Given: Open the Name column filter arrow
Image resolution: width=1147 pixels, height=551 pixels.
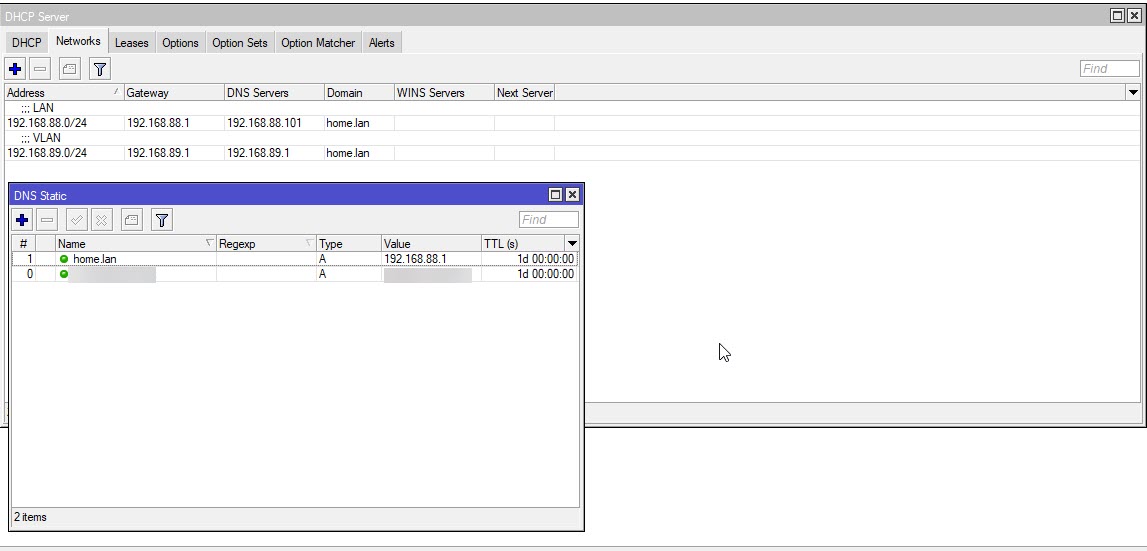Looking at the screenshot, I should click(209, 242).
